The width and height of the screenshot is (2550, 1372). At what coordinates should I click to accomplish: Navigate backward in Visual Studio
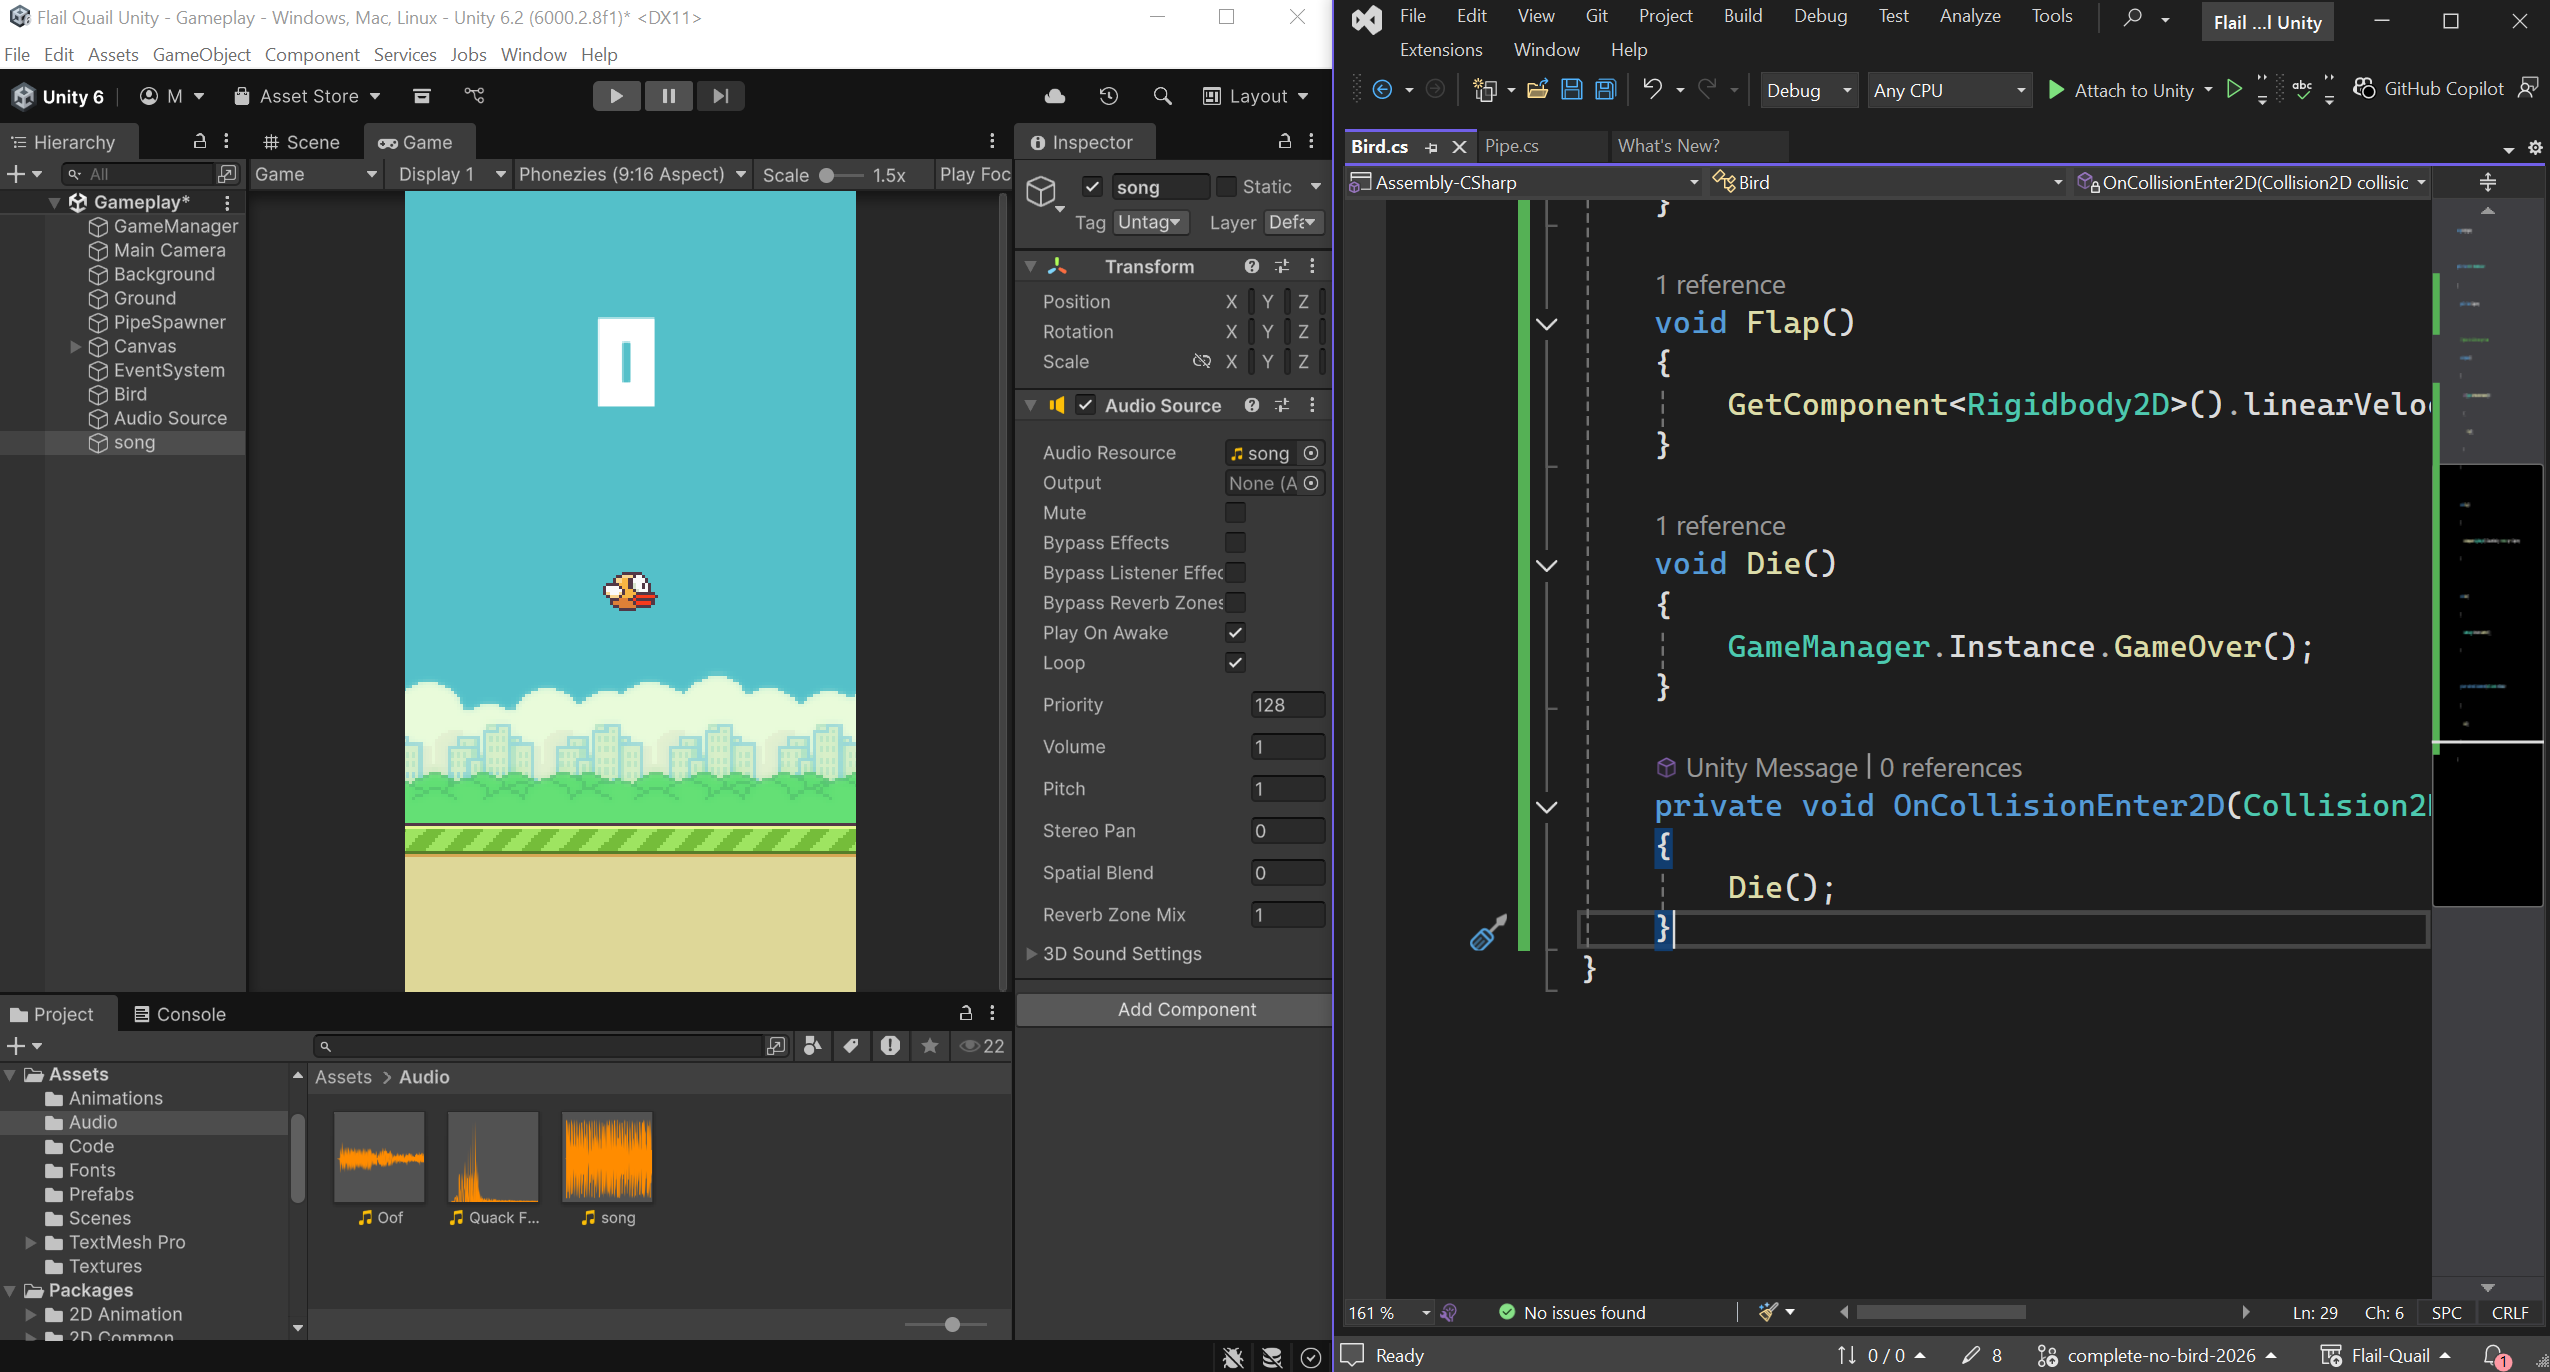(x=1382, y=90)
